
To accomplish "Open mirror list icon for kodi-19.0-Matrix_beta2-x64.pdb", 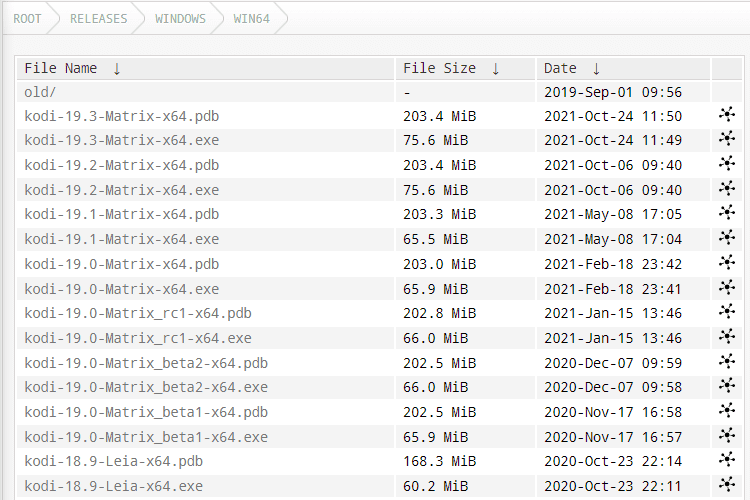I will [727, 361].
